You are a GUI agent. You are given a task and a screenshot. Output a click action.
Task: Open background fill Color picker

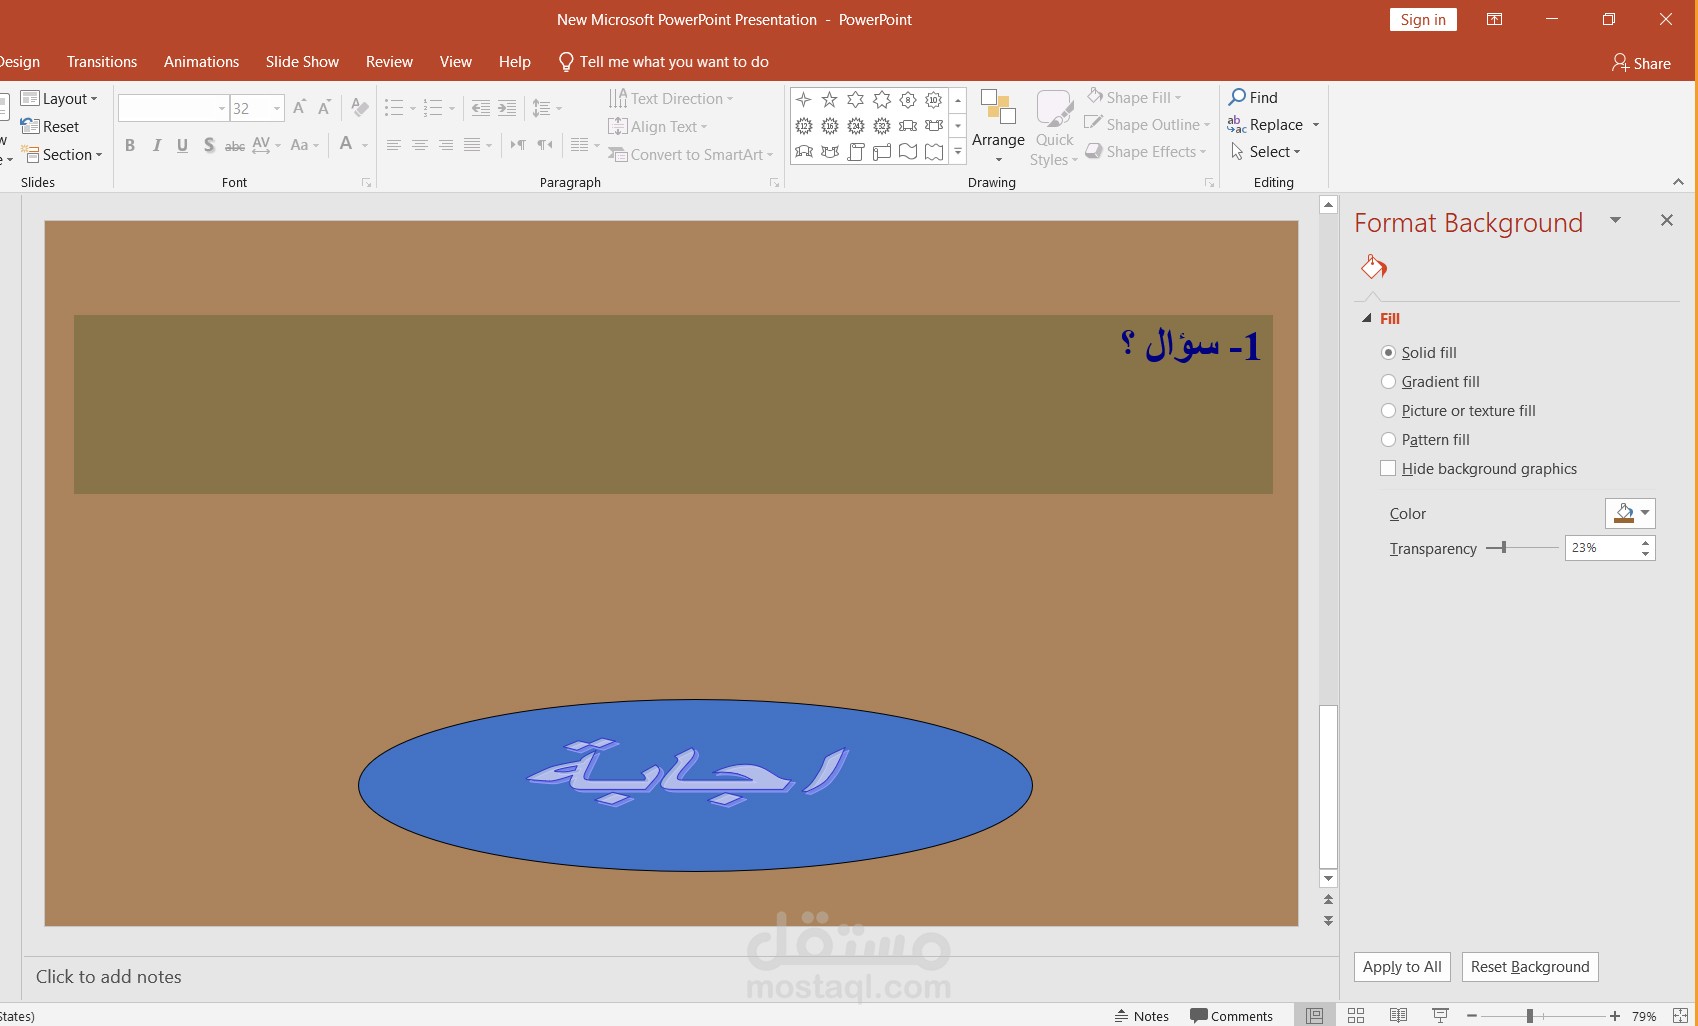[1630, 513]
